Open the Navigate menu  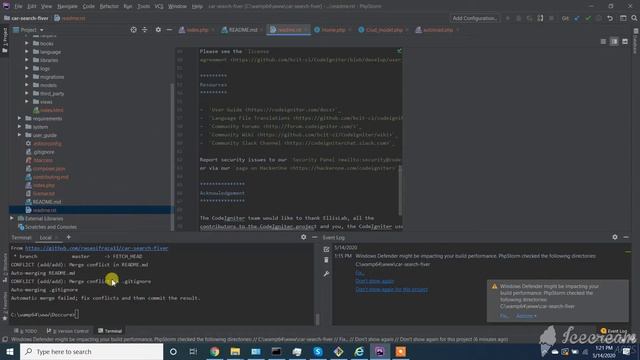tap(67, 7)
